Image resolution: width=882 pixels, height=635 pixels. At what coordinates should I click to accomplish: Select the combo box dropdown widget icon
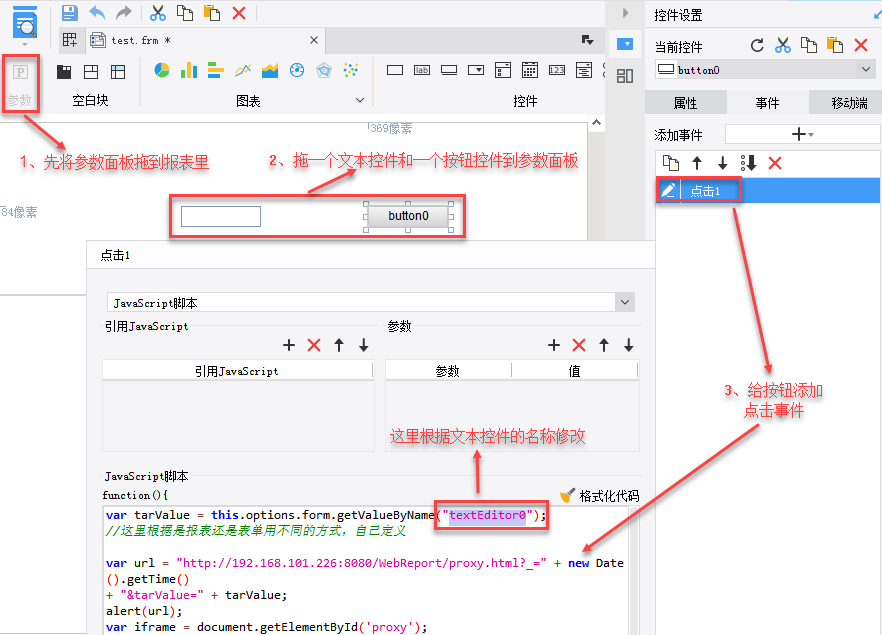[x=476, y=70]
